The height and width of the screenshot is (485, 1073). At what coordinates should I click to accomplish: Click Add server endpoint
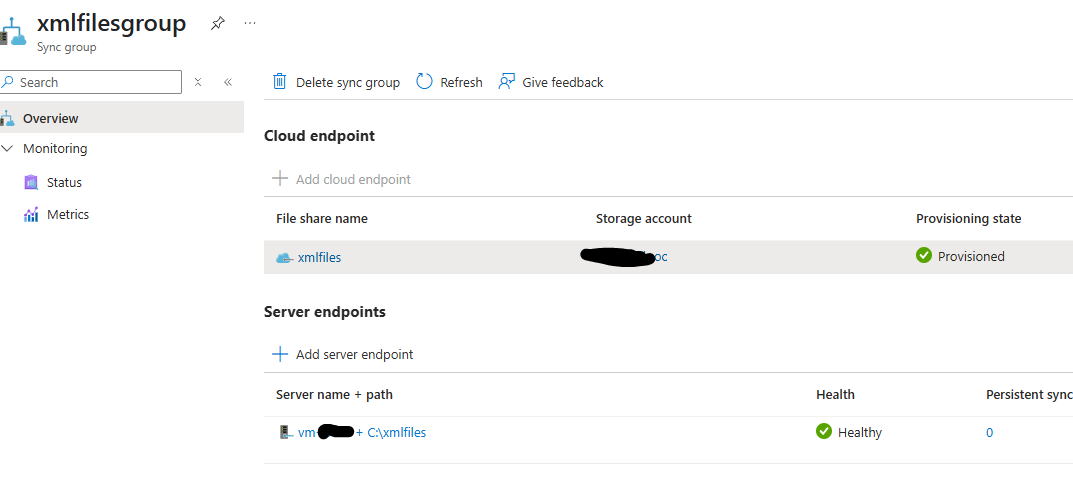[x=343, y=354]
